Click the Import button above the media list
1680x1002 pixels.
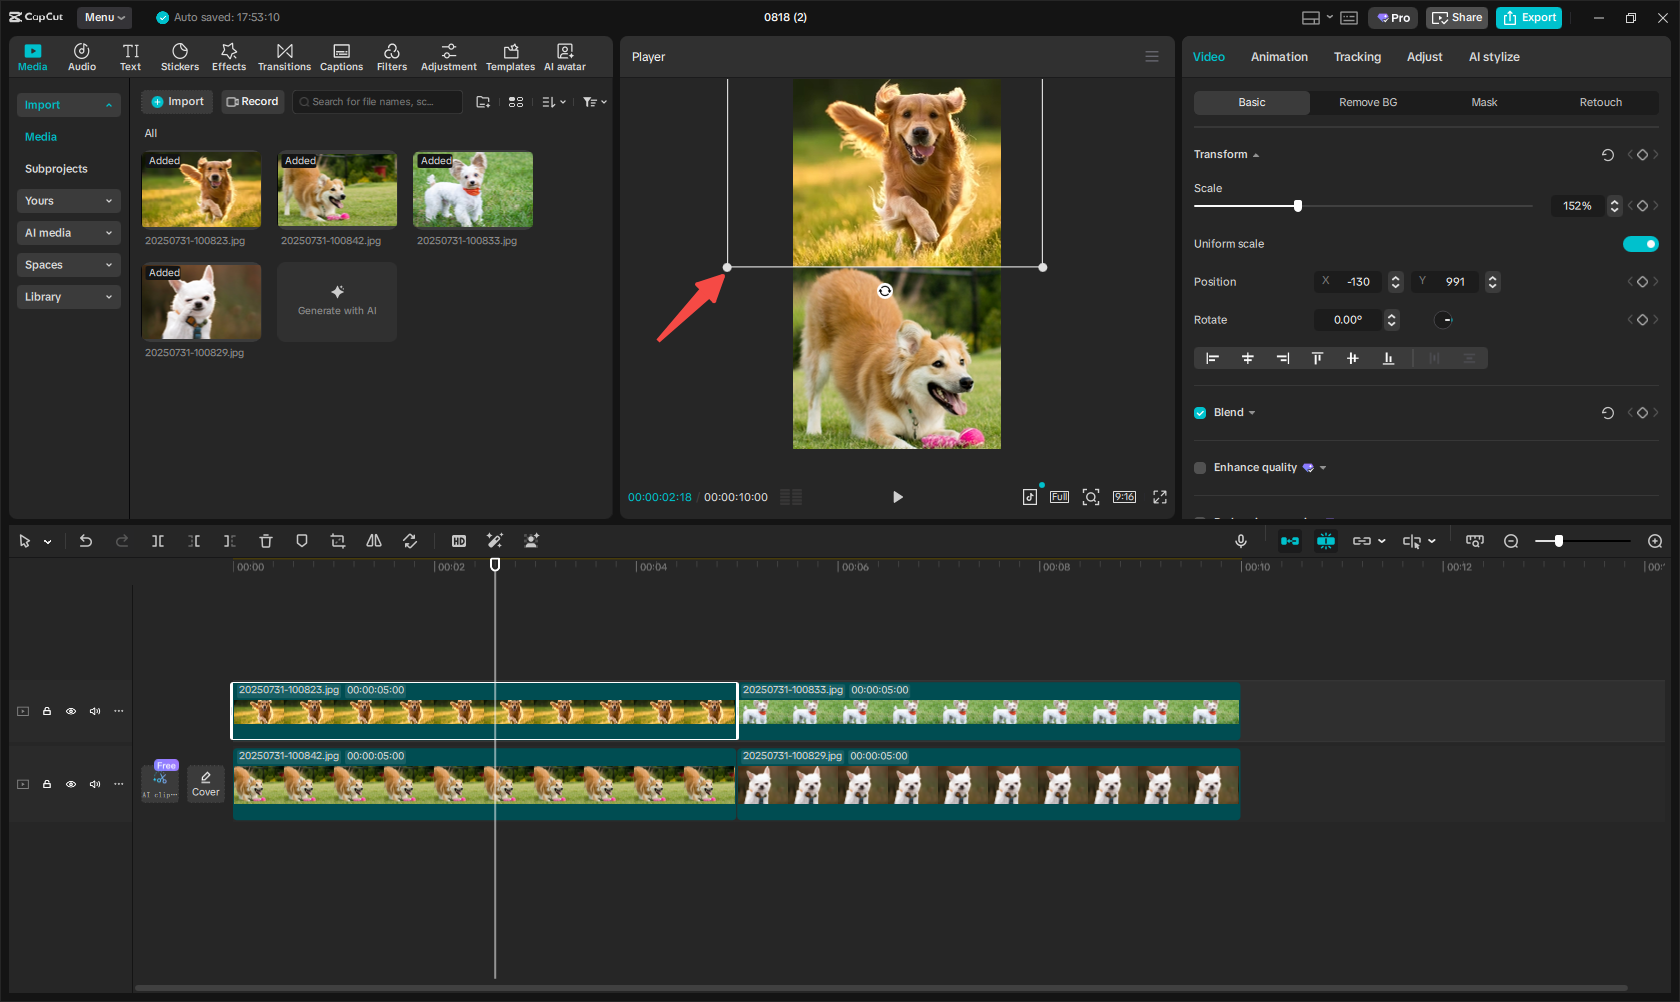(176, 101)
